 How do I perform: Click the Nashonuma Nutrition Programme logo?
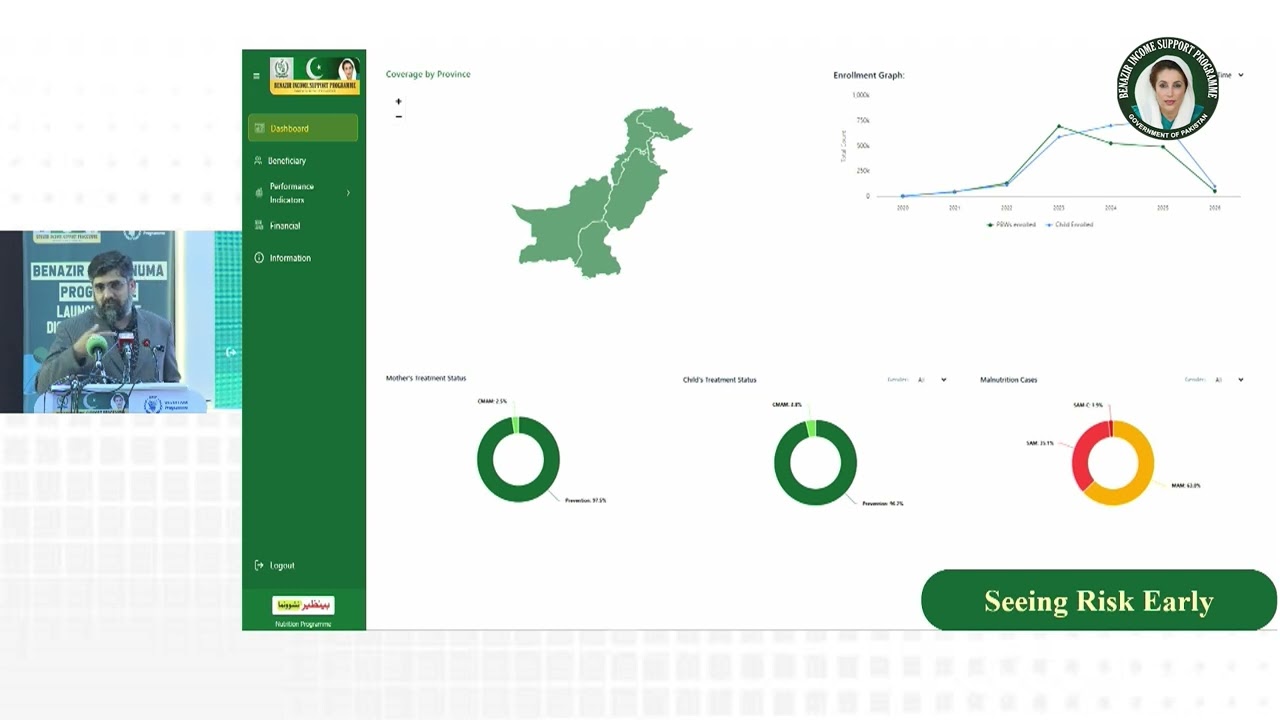(303, 605)
